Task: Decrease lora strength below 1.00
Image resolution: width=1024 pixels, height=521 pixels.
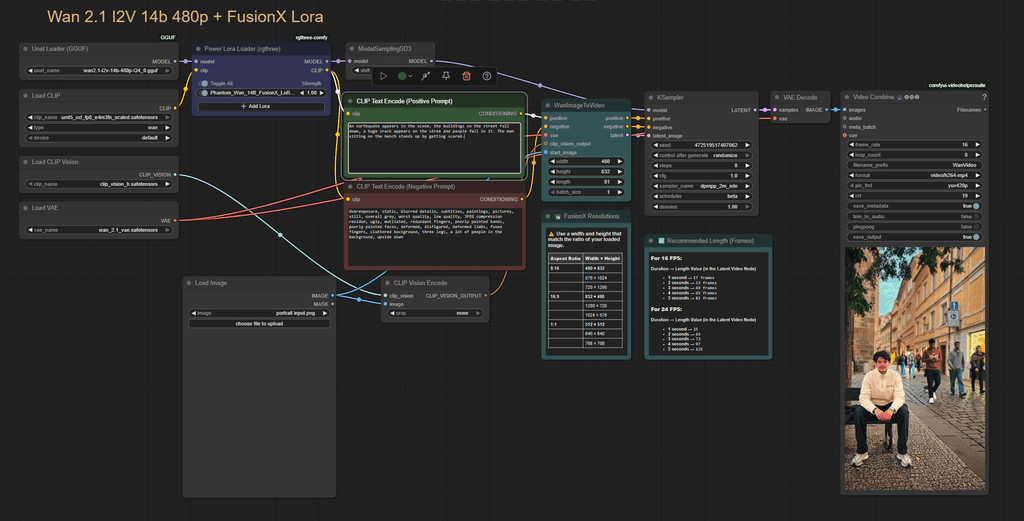Action: pos(302,93)
